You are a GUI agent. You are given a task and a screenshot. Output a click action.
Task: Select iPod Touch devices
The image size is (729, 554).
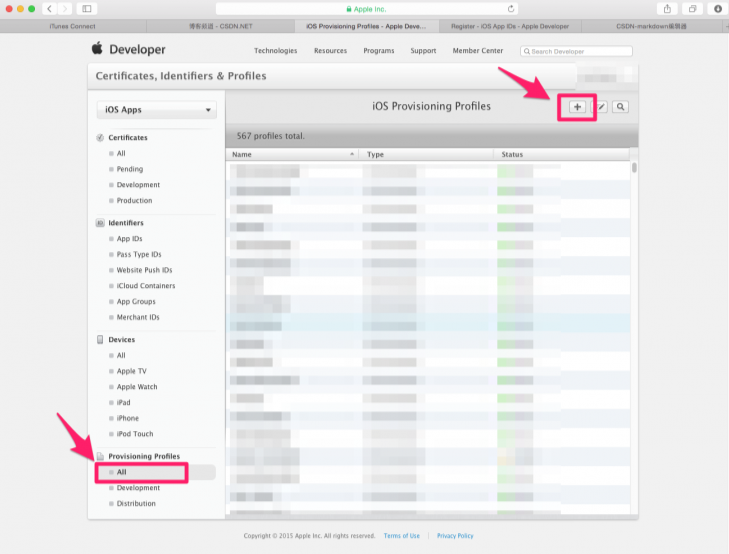(x=135, y=434)
